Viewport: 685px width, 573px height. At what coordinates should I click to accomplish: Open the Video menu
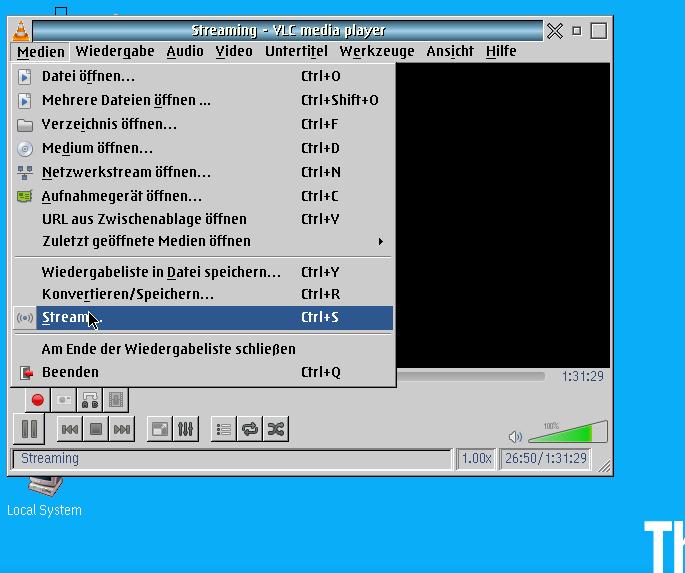click(234, 52)
